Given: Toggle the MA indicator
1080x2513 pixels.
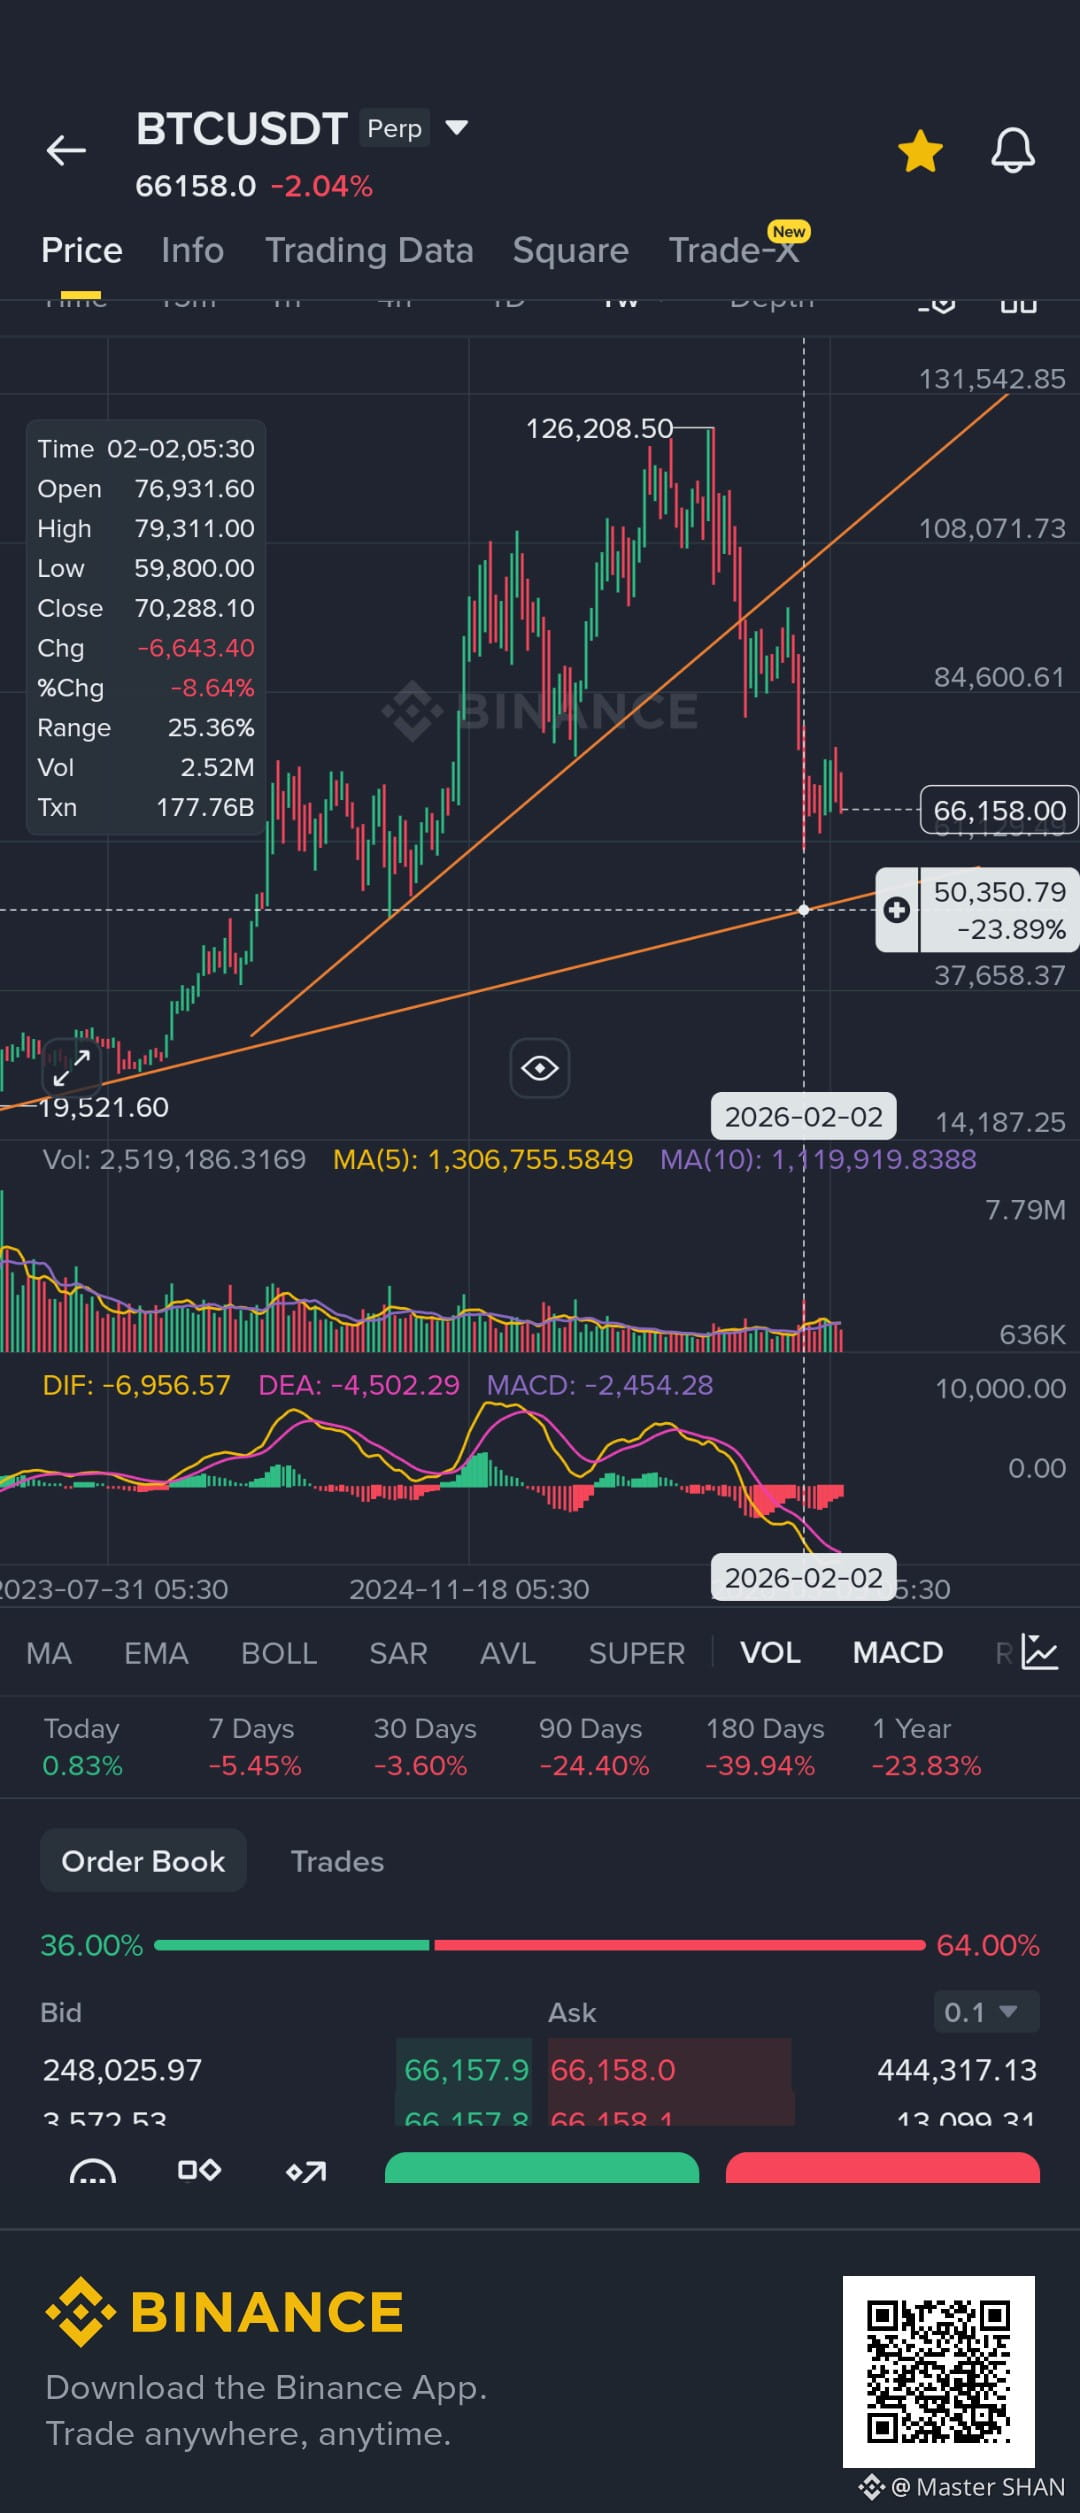Looking at the screenshot, I should click(x=49, y=1653).
